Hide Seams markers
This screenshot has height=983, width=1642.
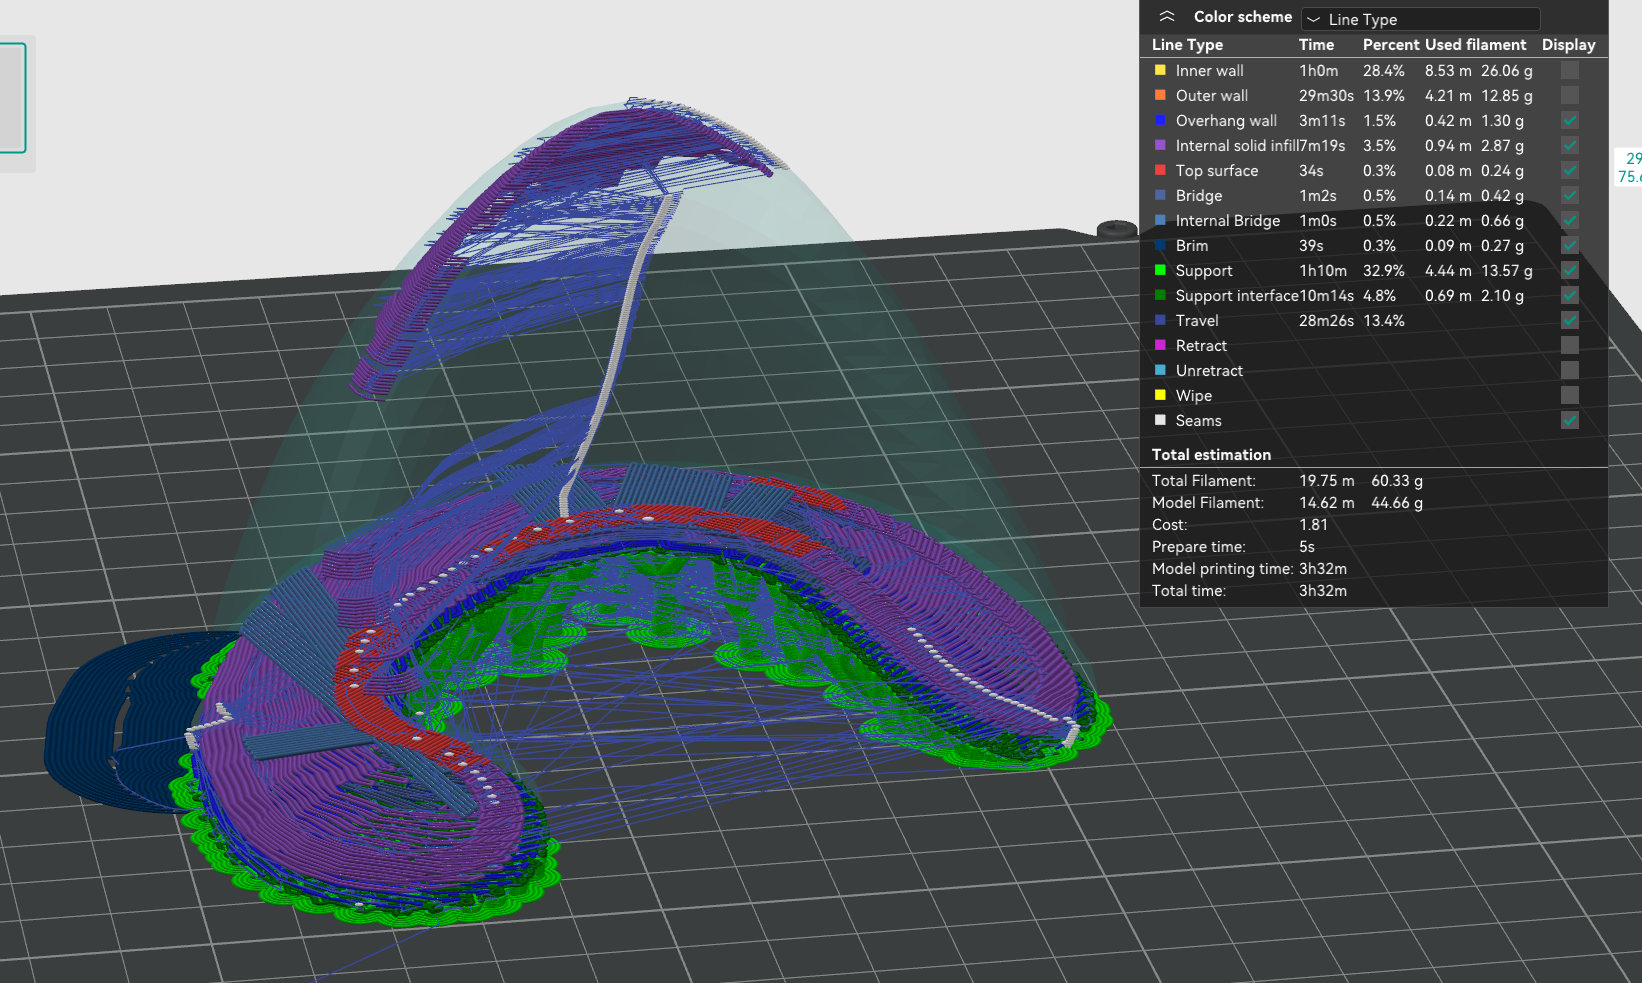(1570, 421)
